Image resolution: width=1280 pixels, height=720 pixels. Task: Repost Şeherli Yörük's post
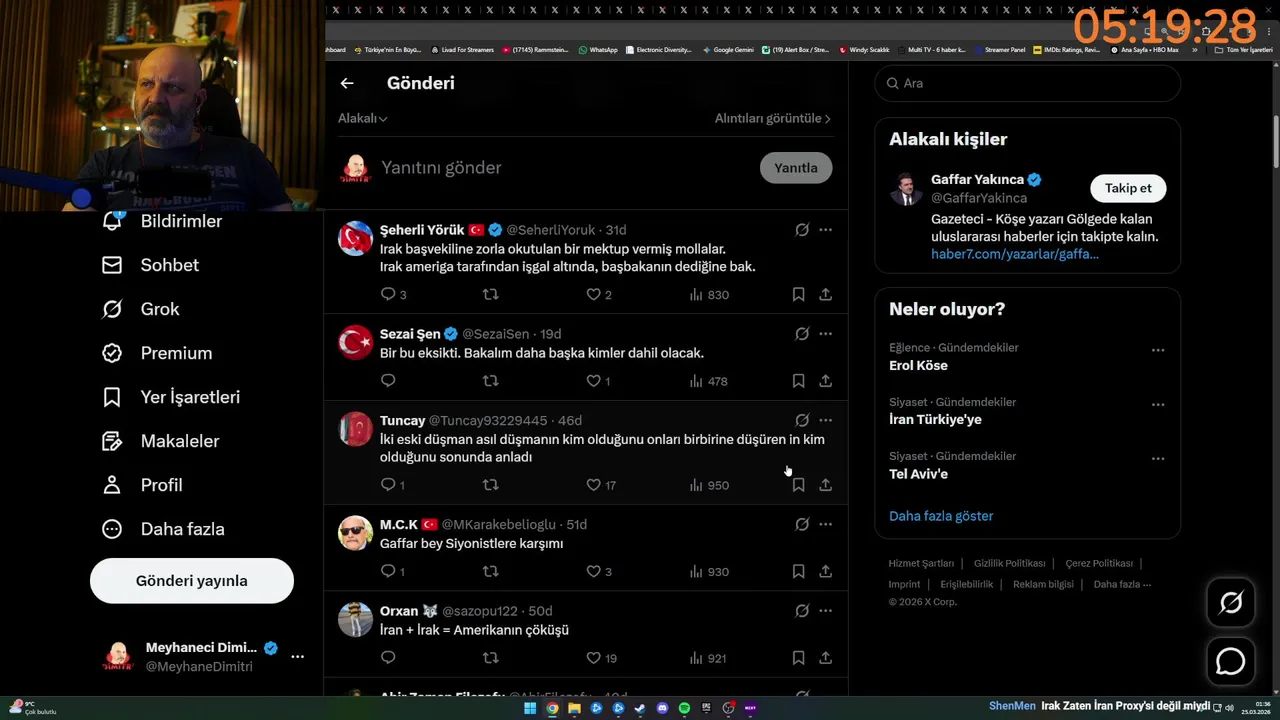click(490, 294)
